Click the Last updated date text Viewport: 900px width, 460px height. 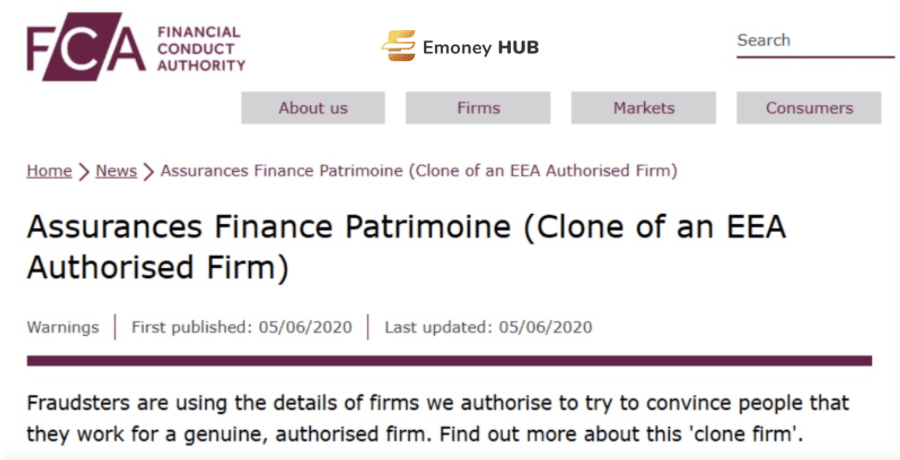[x=488, y=327]
